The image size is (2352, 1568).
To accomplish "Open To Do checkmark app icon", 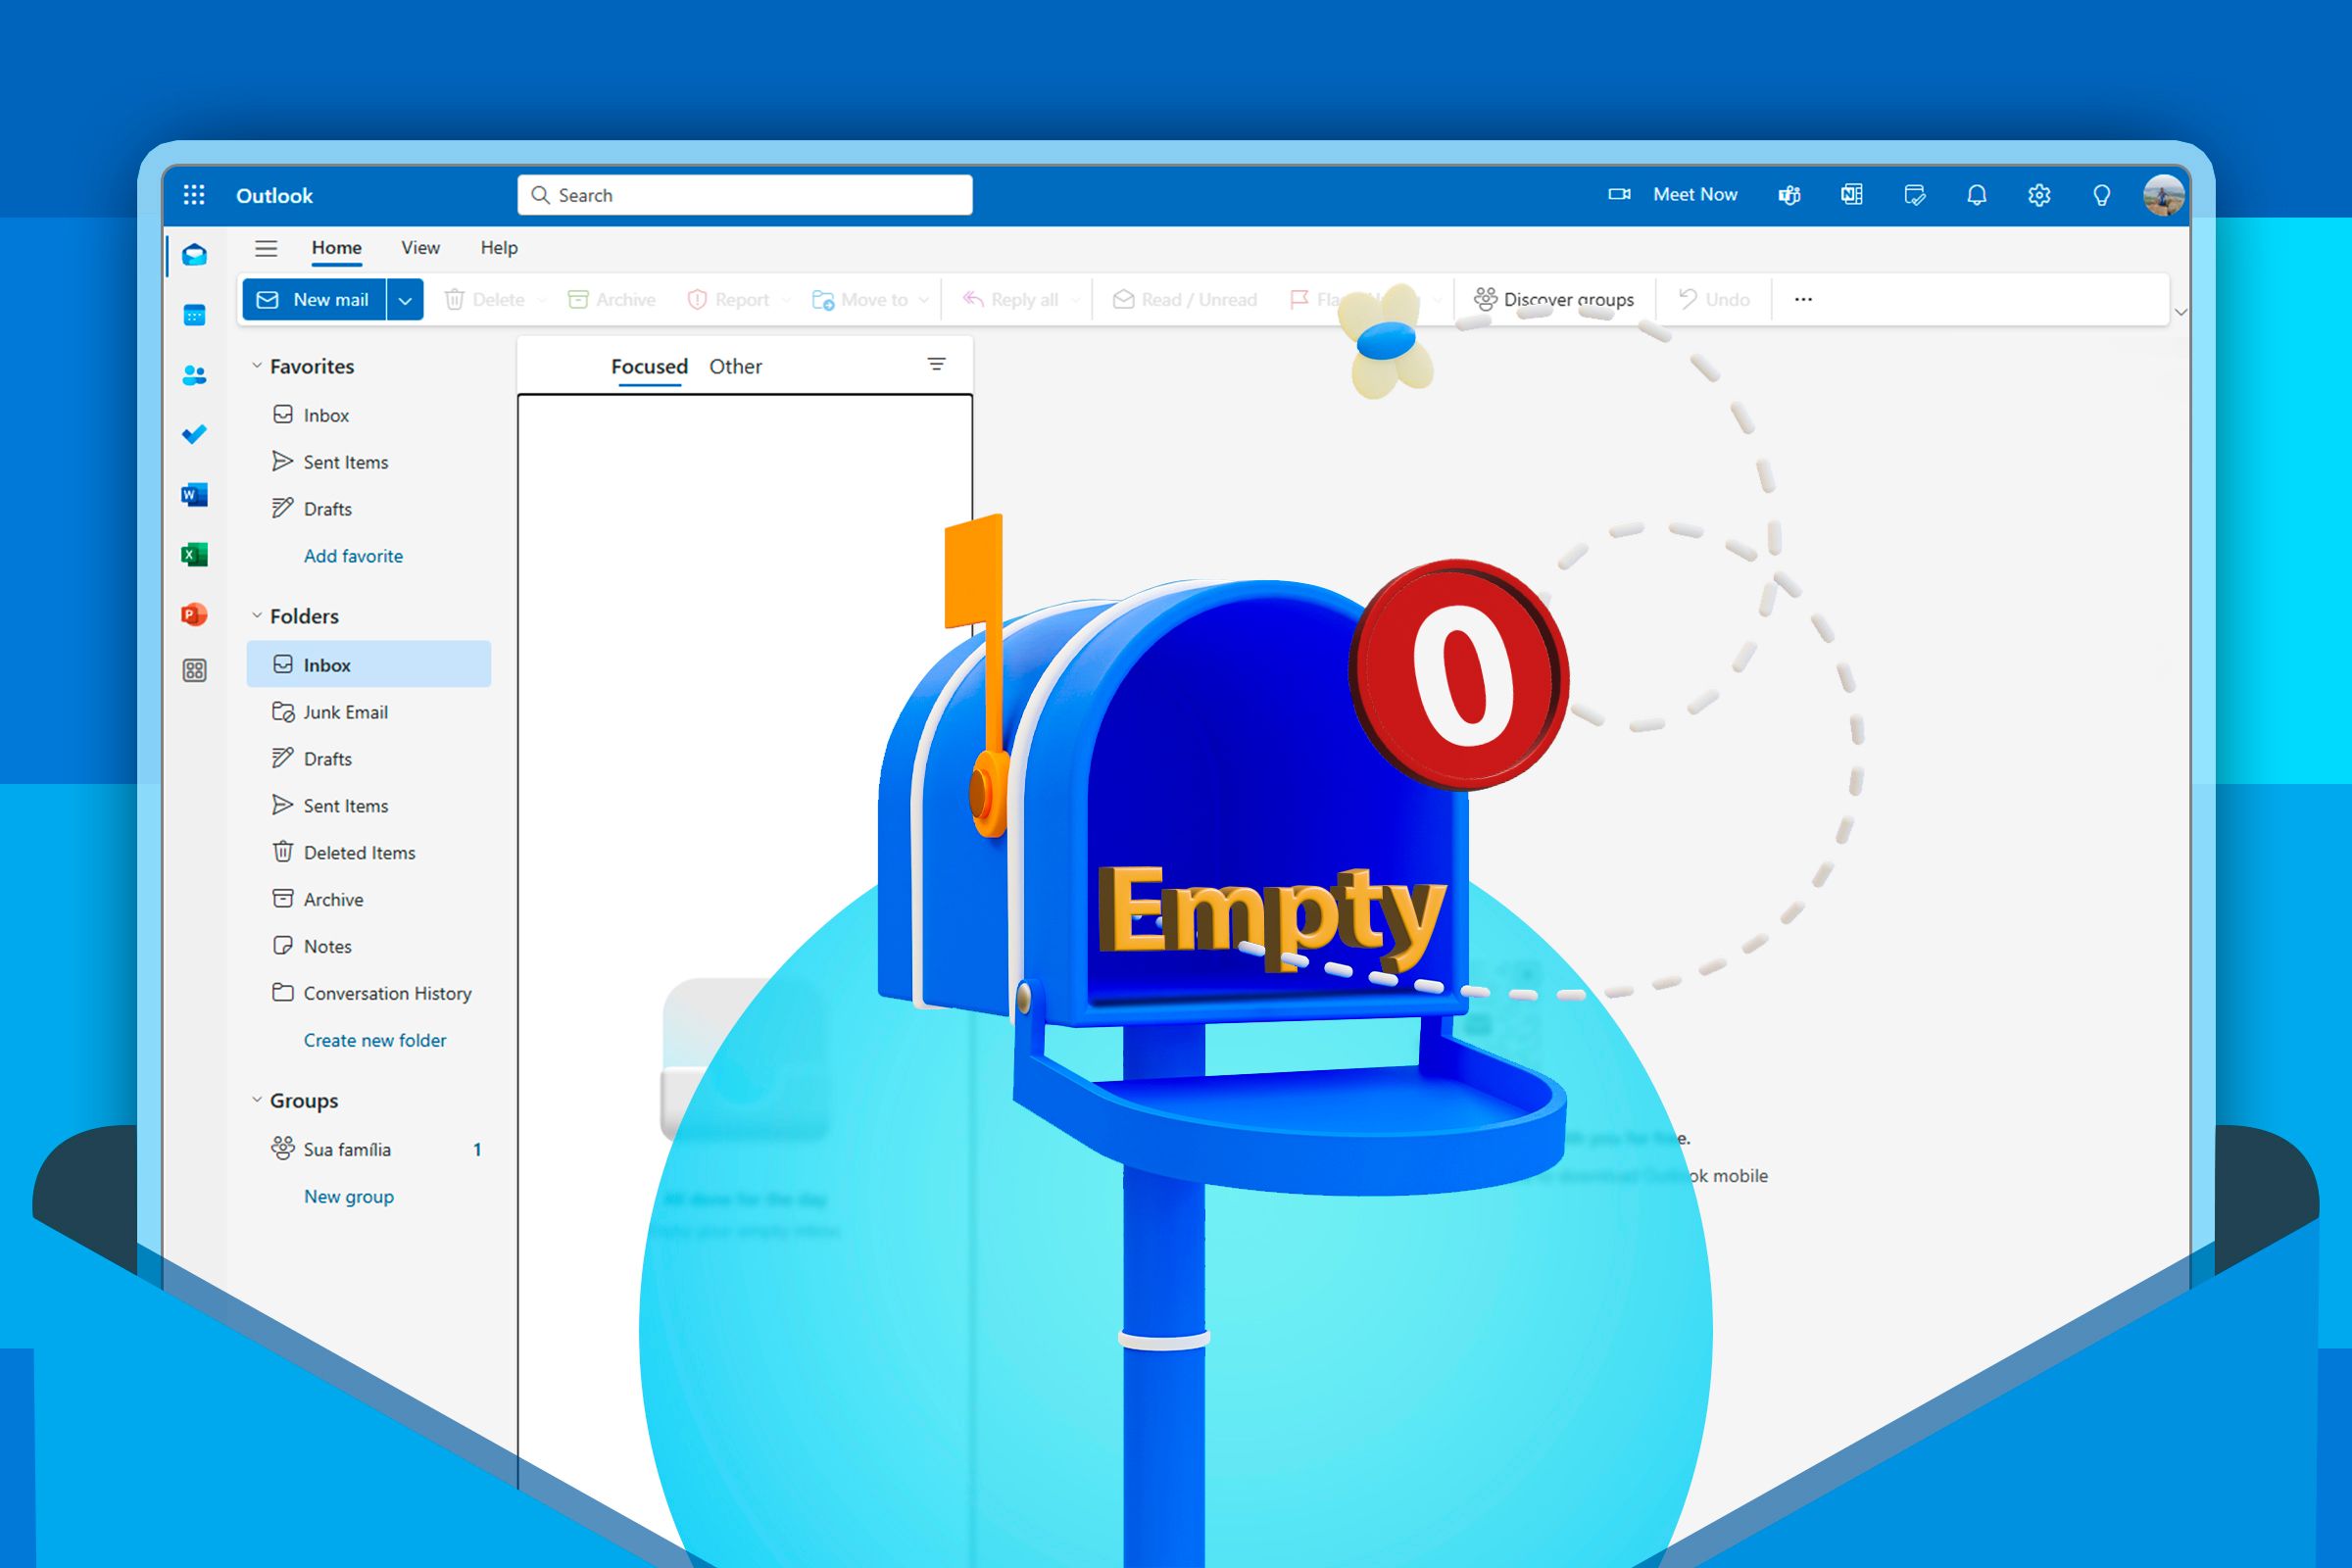I will [x=195, y=434].
